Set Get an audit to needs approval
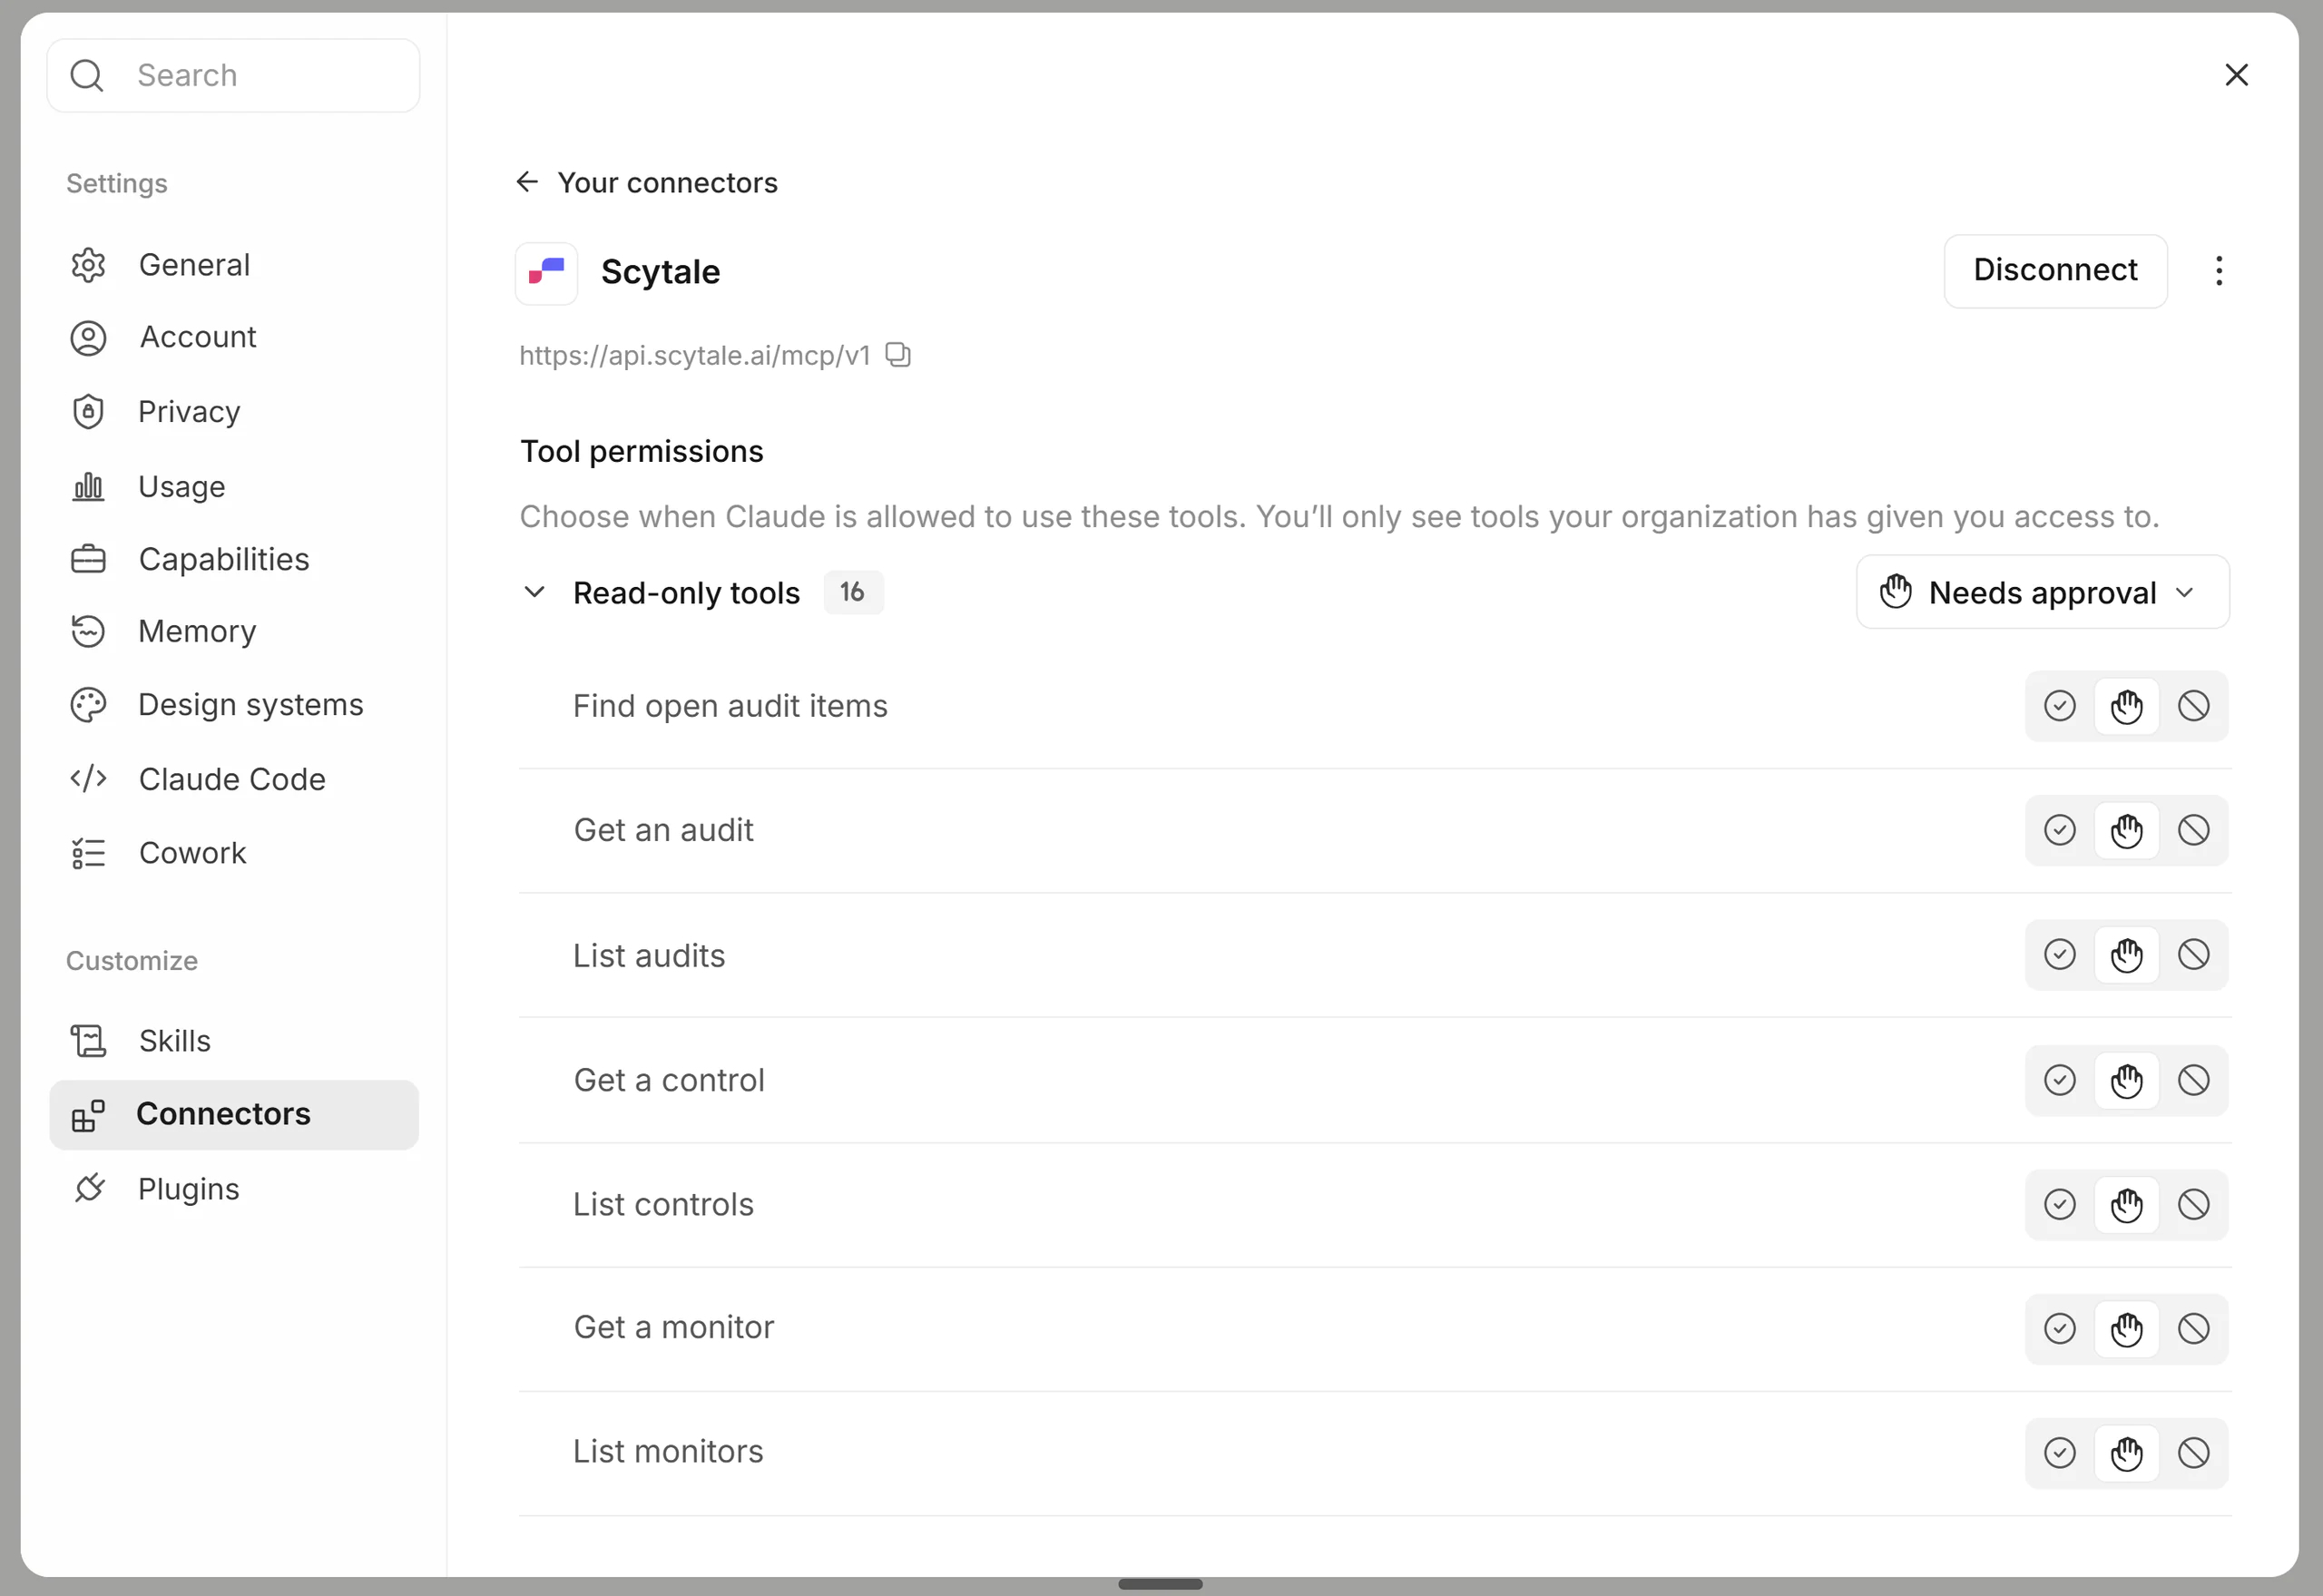 tap(2127, 830)
